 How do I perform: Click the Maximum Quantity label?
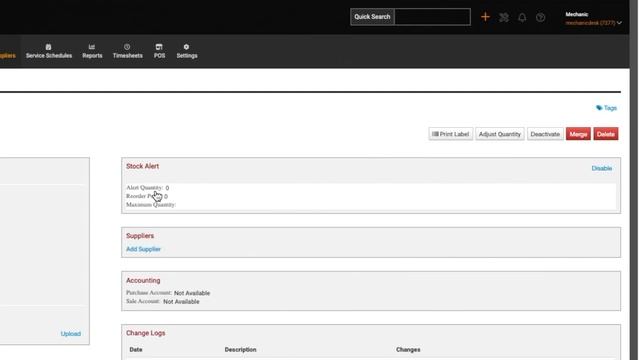[x=151, y=204]
